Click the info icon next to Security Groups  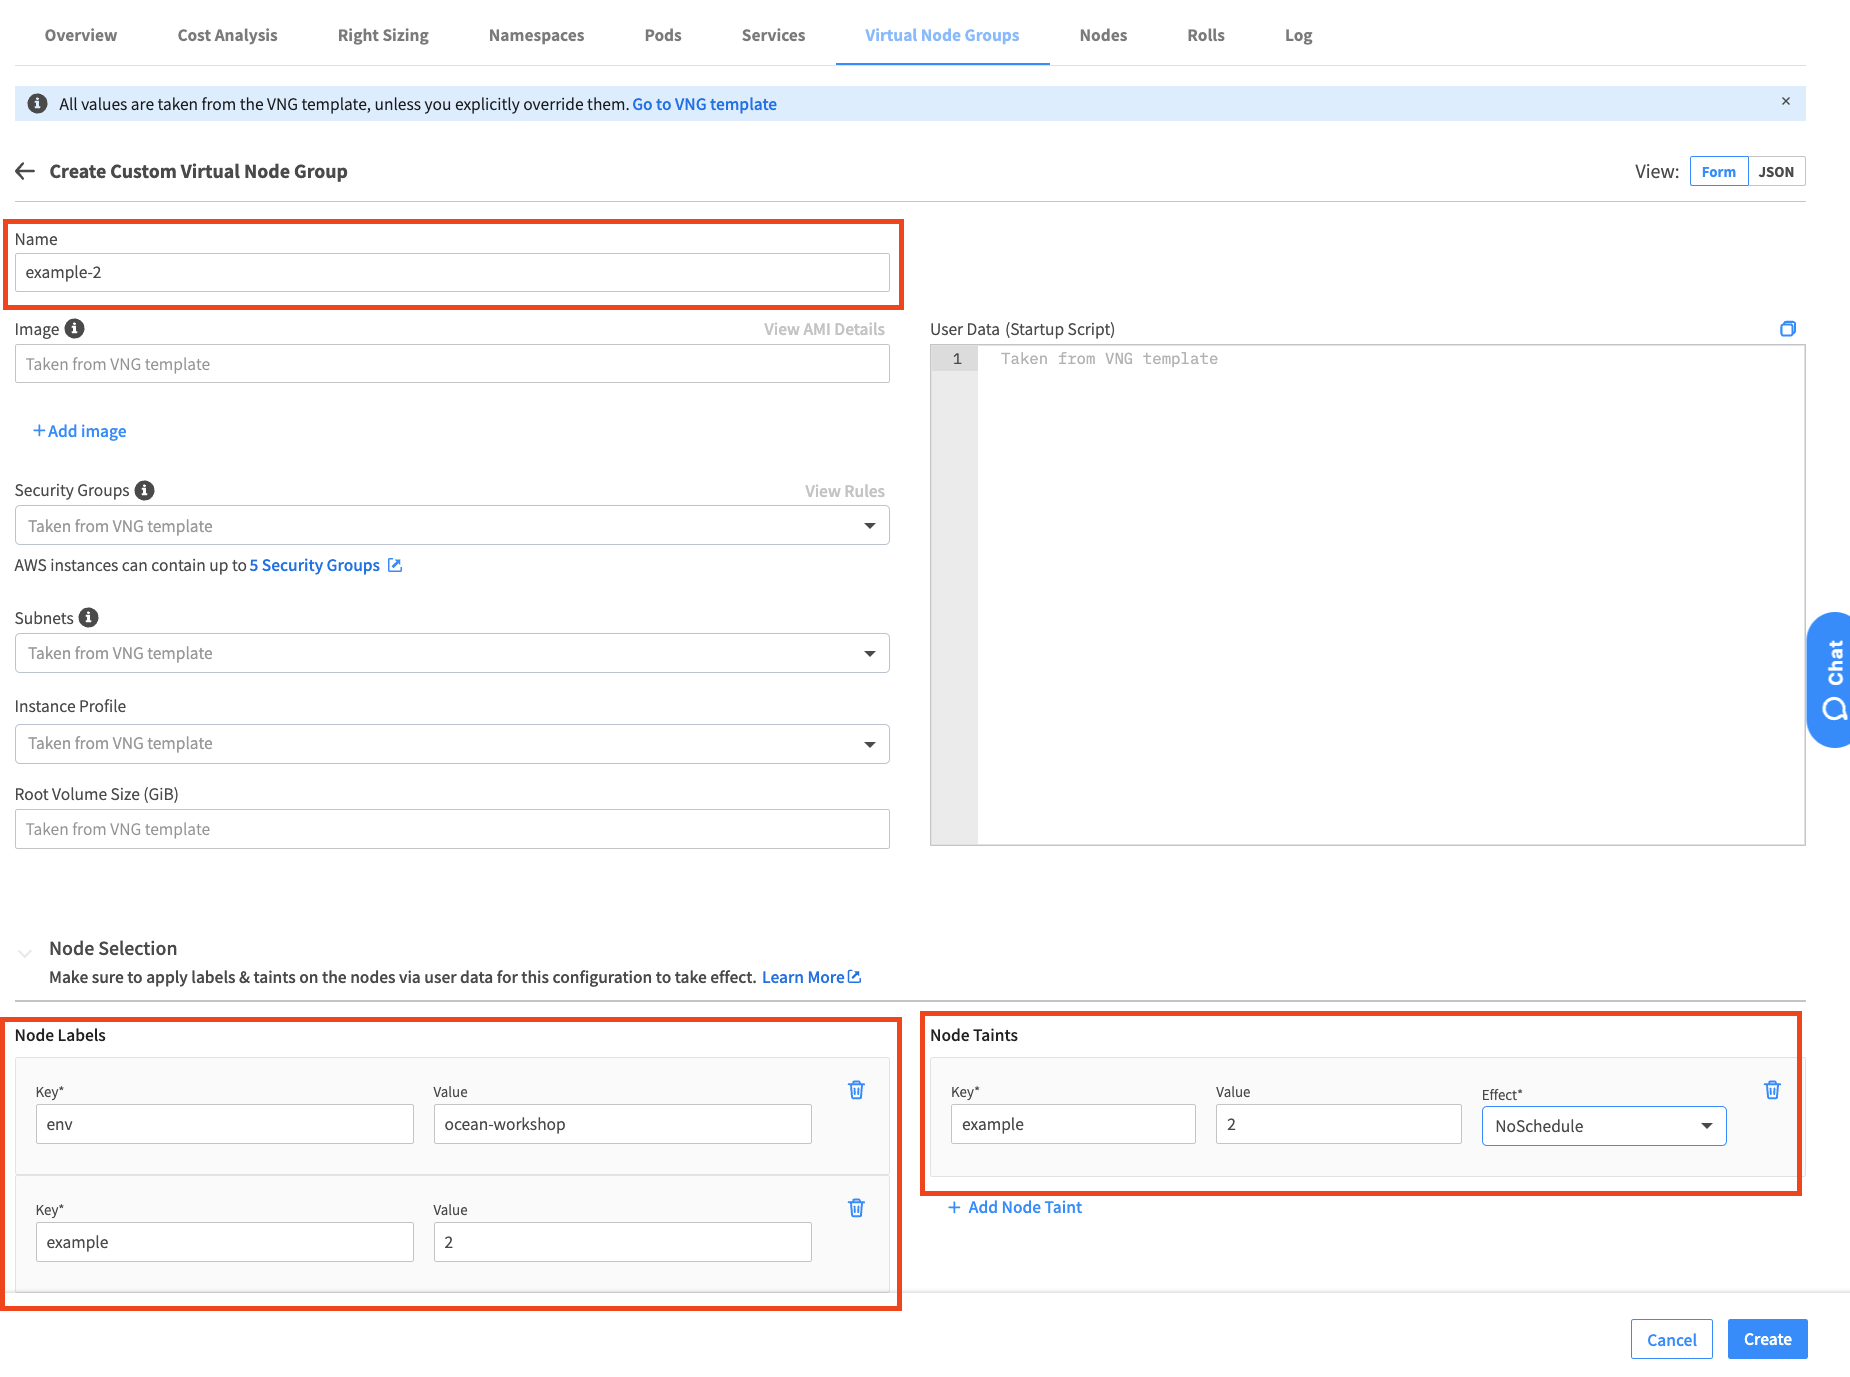coord(145,490)
